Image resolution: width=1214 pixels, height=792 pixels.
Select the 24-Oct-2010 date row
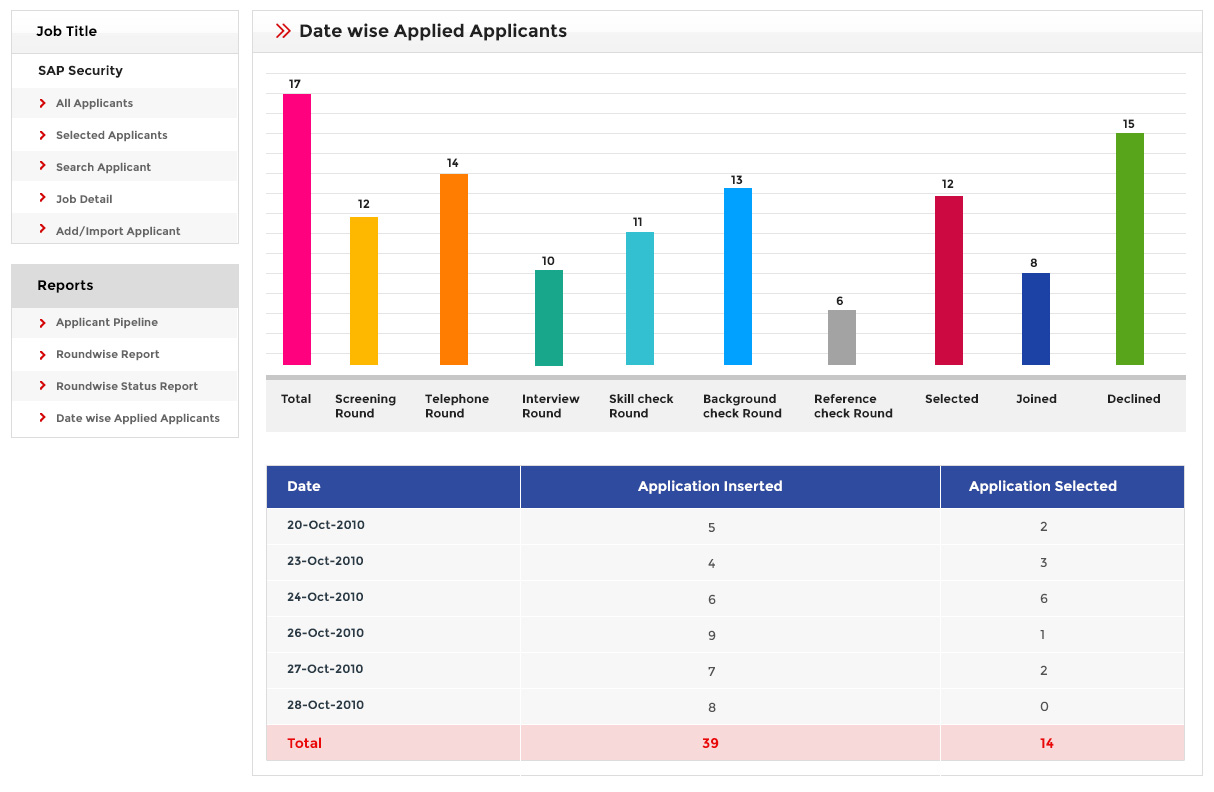725,598
